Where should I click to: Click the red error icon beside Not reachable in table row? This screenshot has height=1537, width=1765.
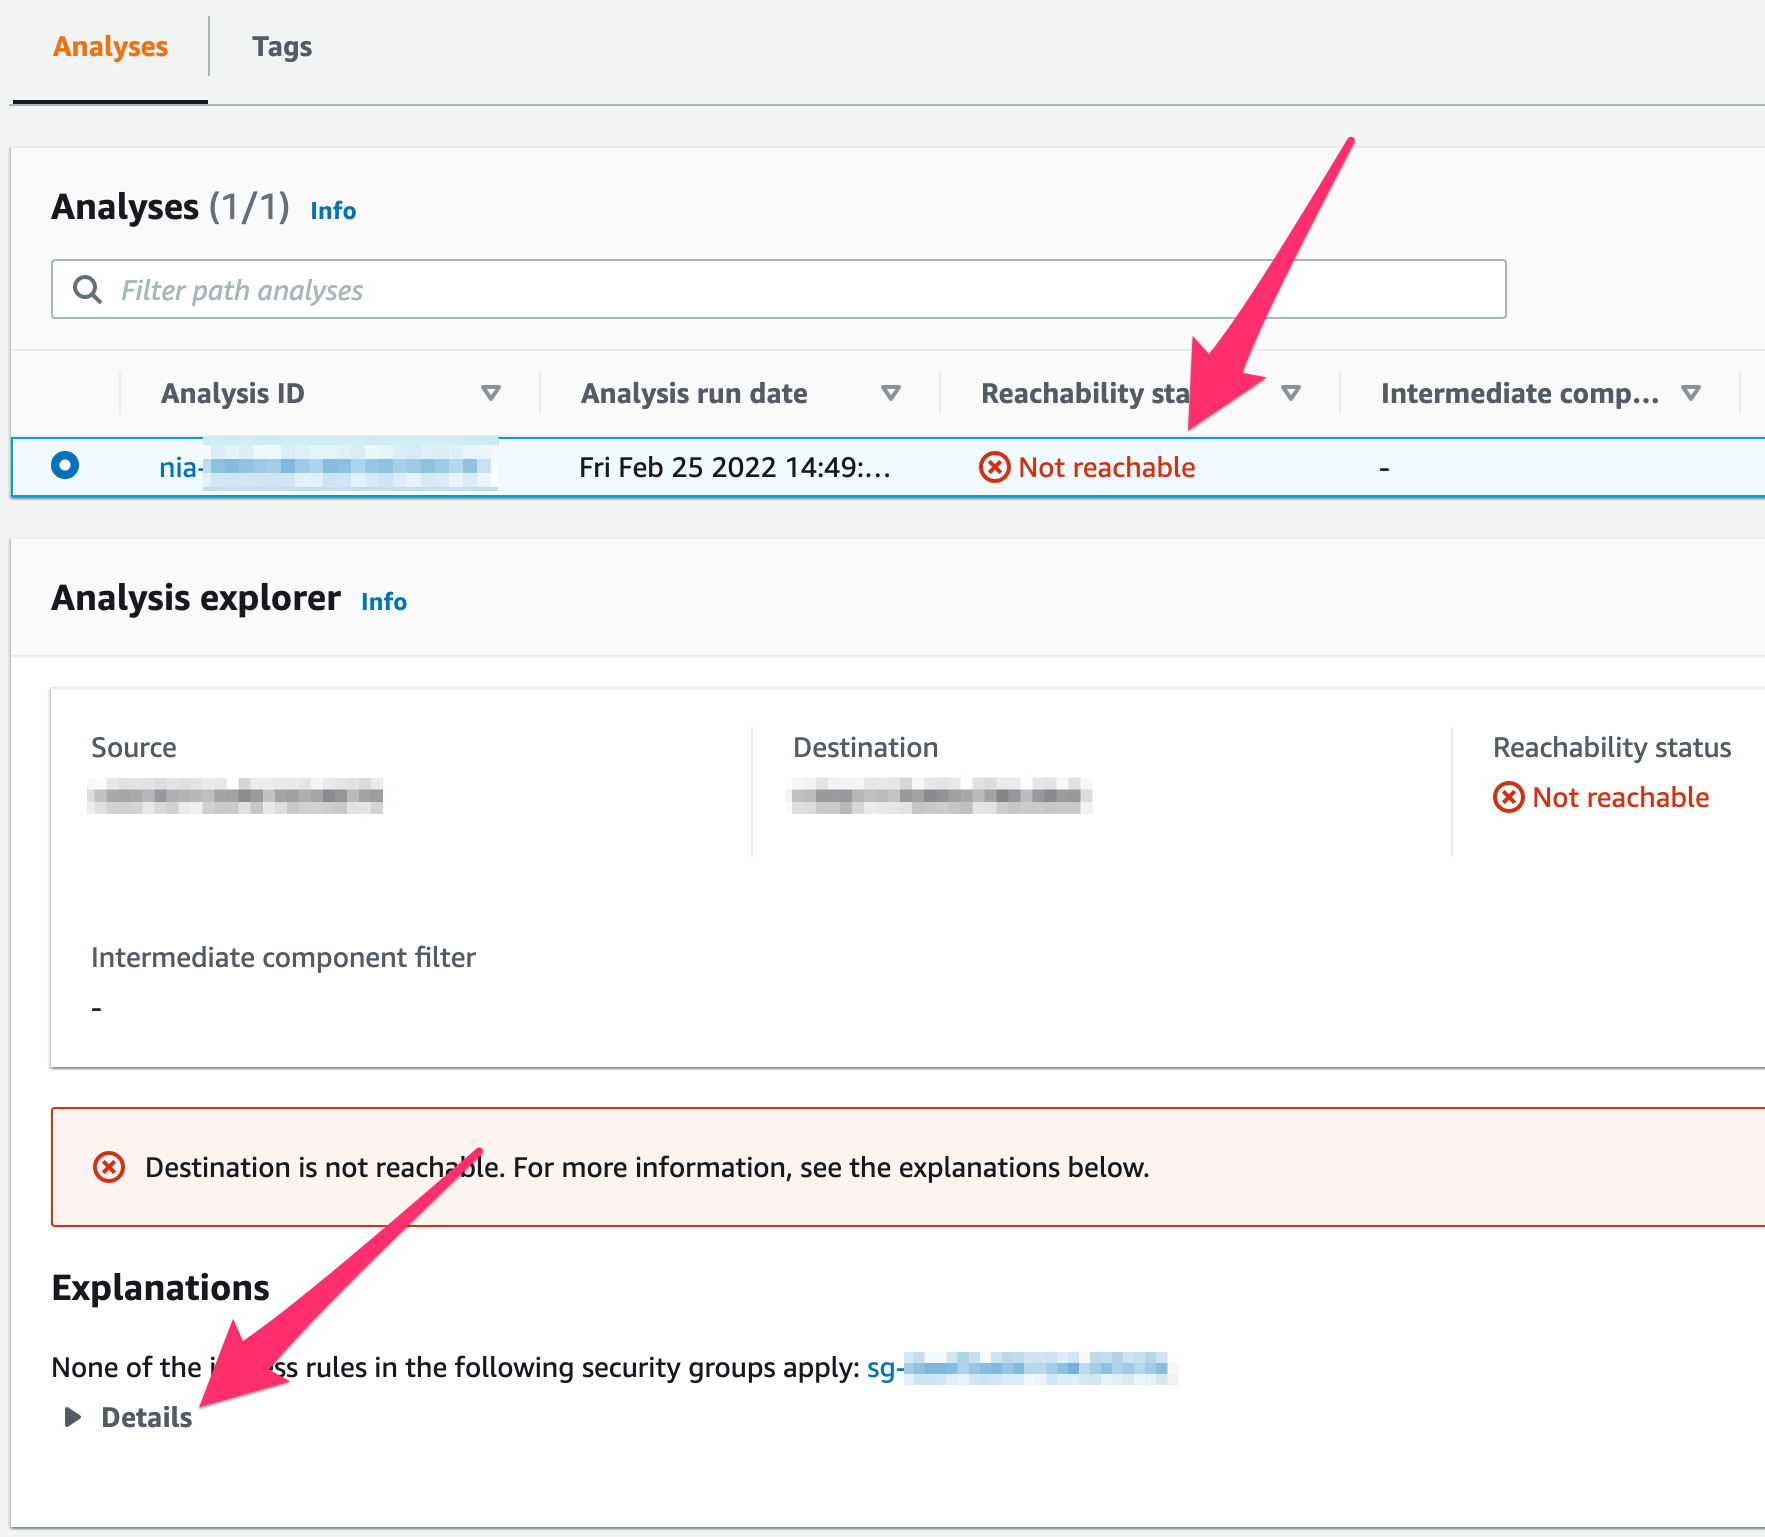coord(994,467)
